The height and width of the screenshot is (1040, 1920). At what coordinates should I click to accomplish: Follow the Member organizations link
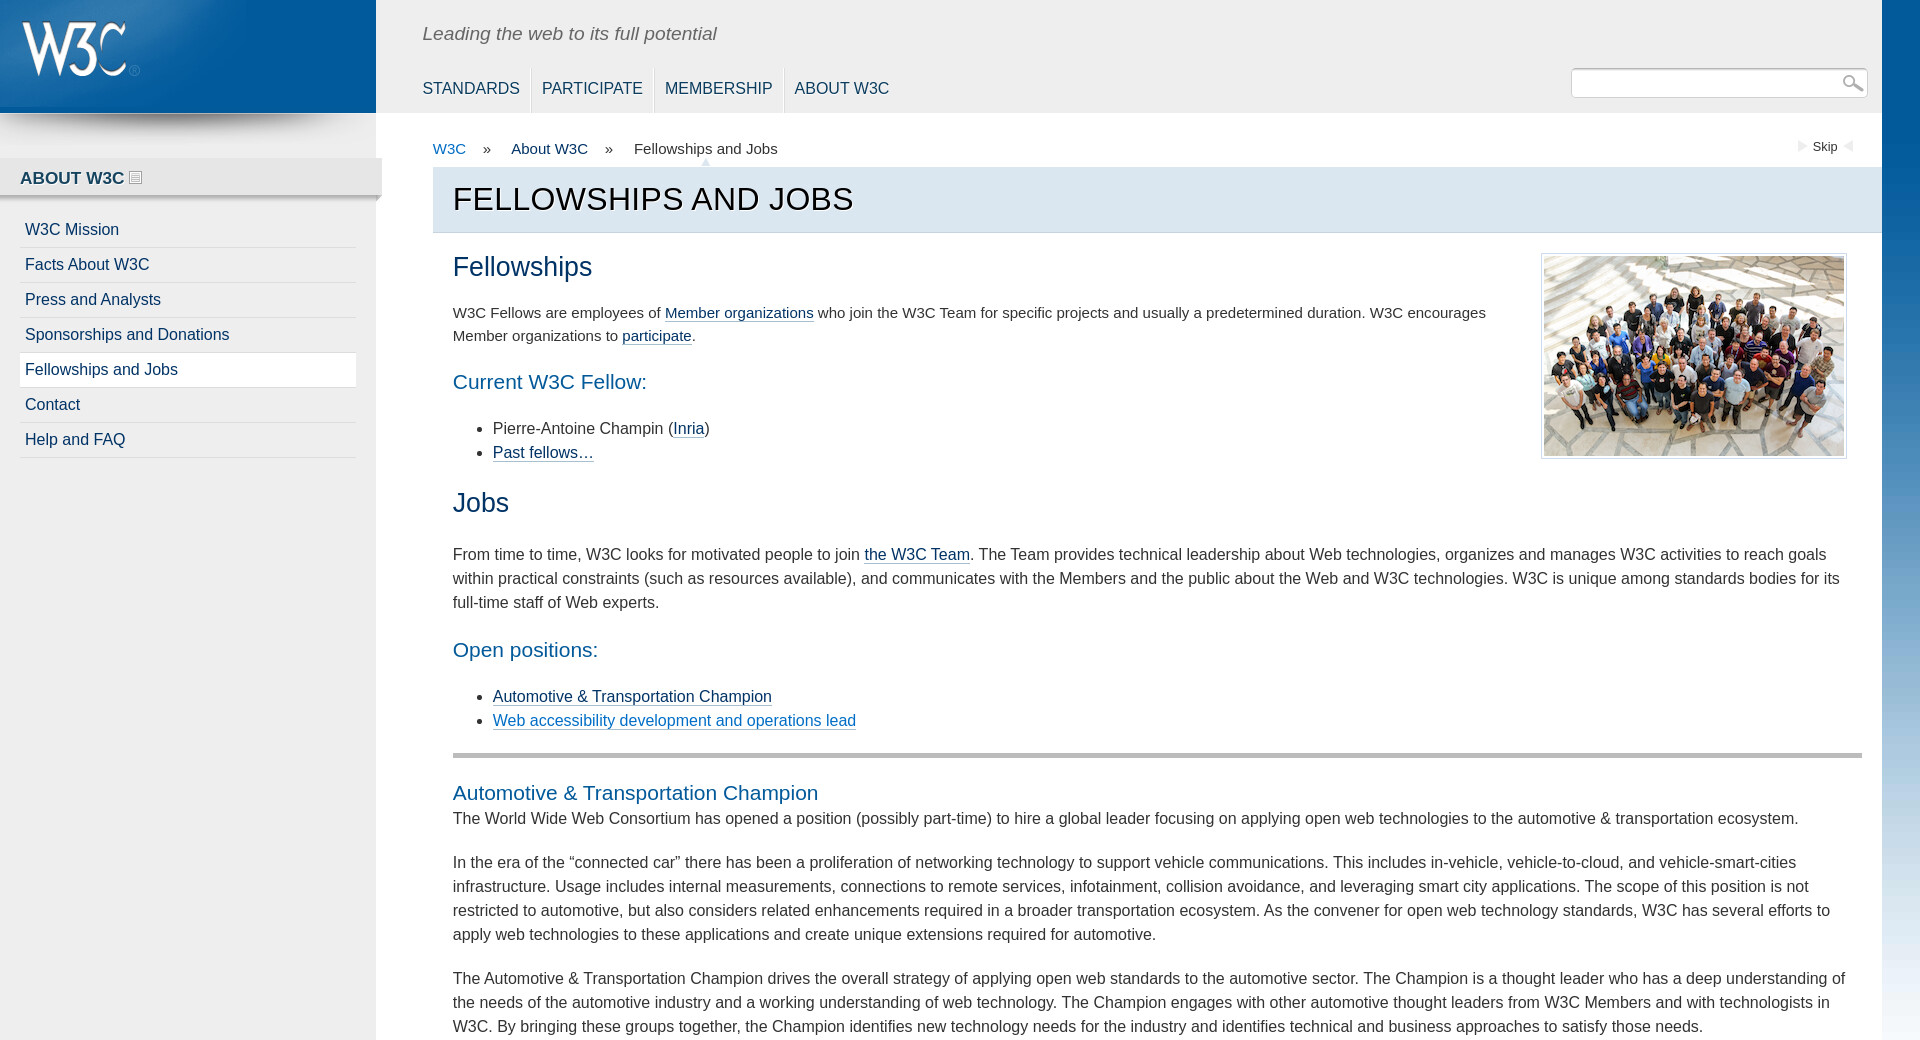[x=739, y=313]
